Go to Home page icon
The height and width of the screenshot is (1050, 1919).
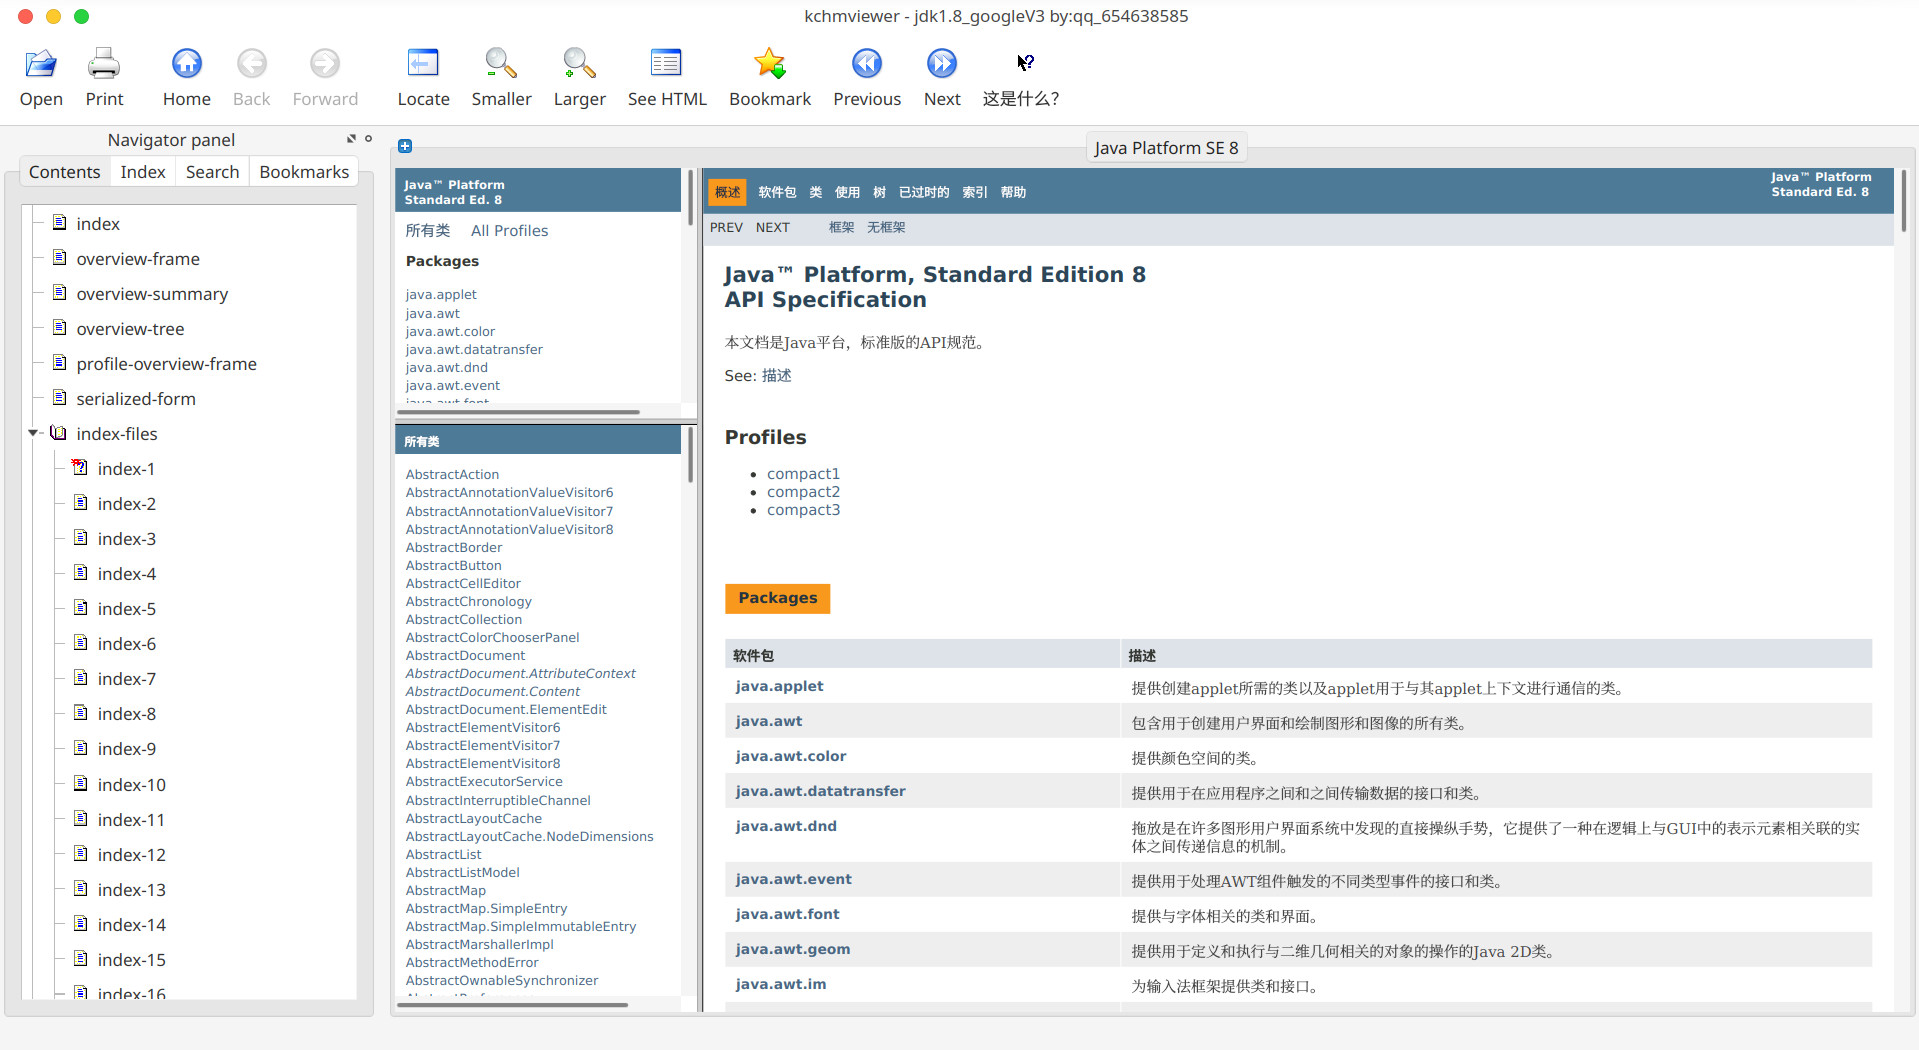coord(187,64)
